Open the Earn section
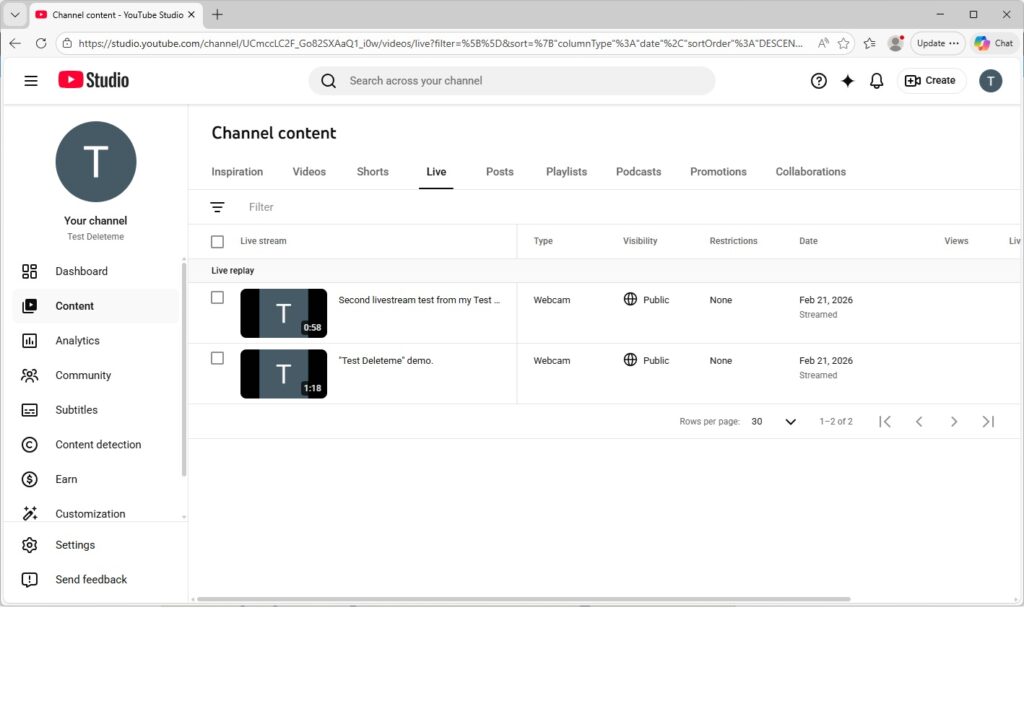This screenshot has height=701, width=1024. coord(66,479)
